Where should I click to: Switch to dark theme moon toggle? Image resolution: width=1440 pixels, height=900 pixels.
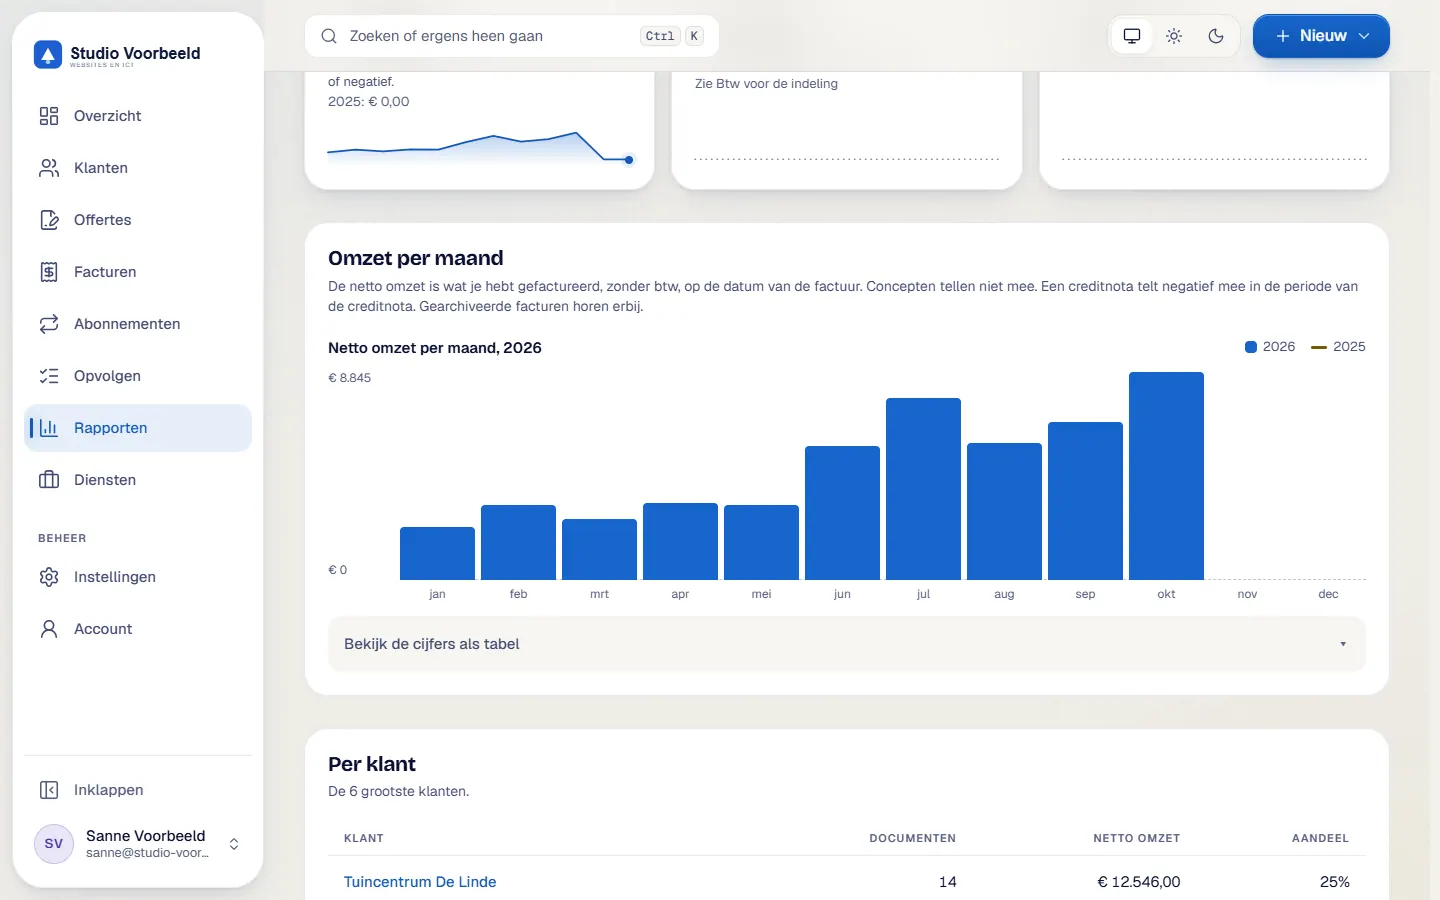[x=1216, y=36]
